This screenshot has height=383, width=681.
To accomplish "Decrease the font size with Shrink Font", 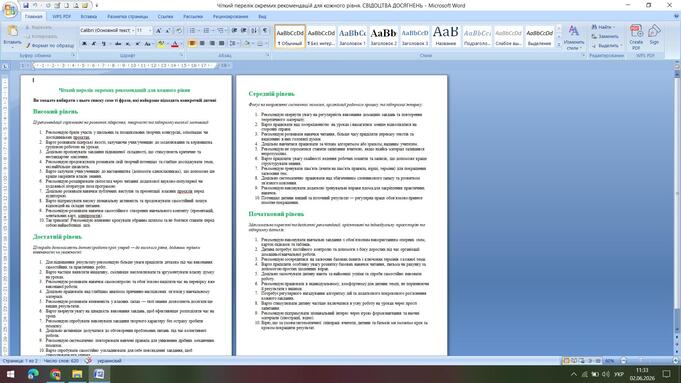I will coord(169,30).
